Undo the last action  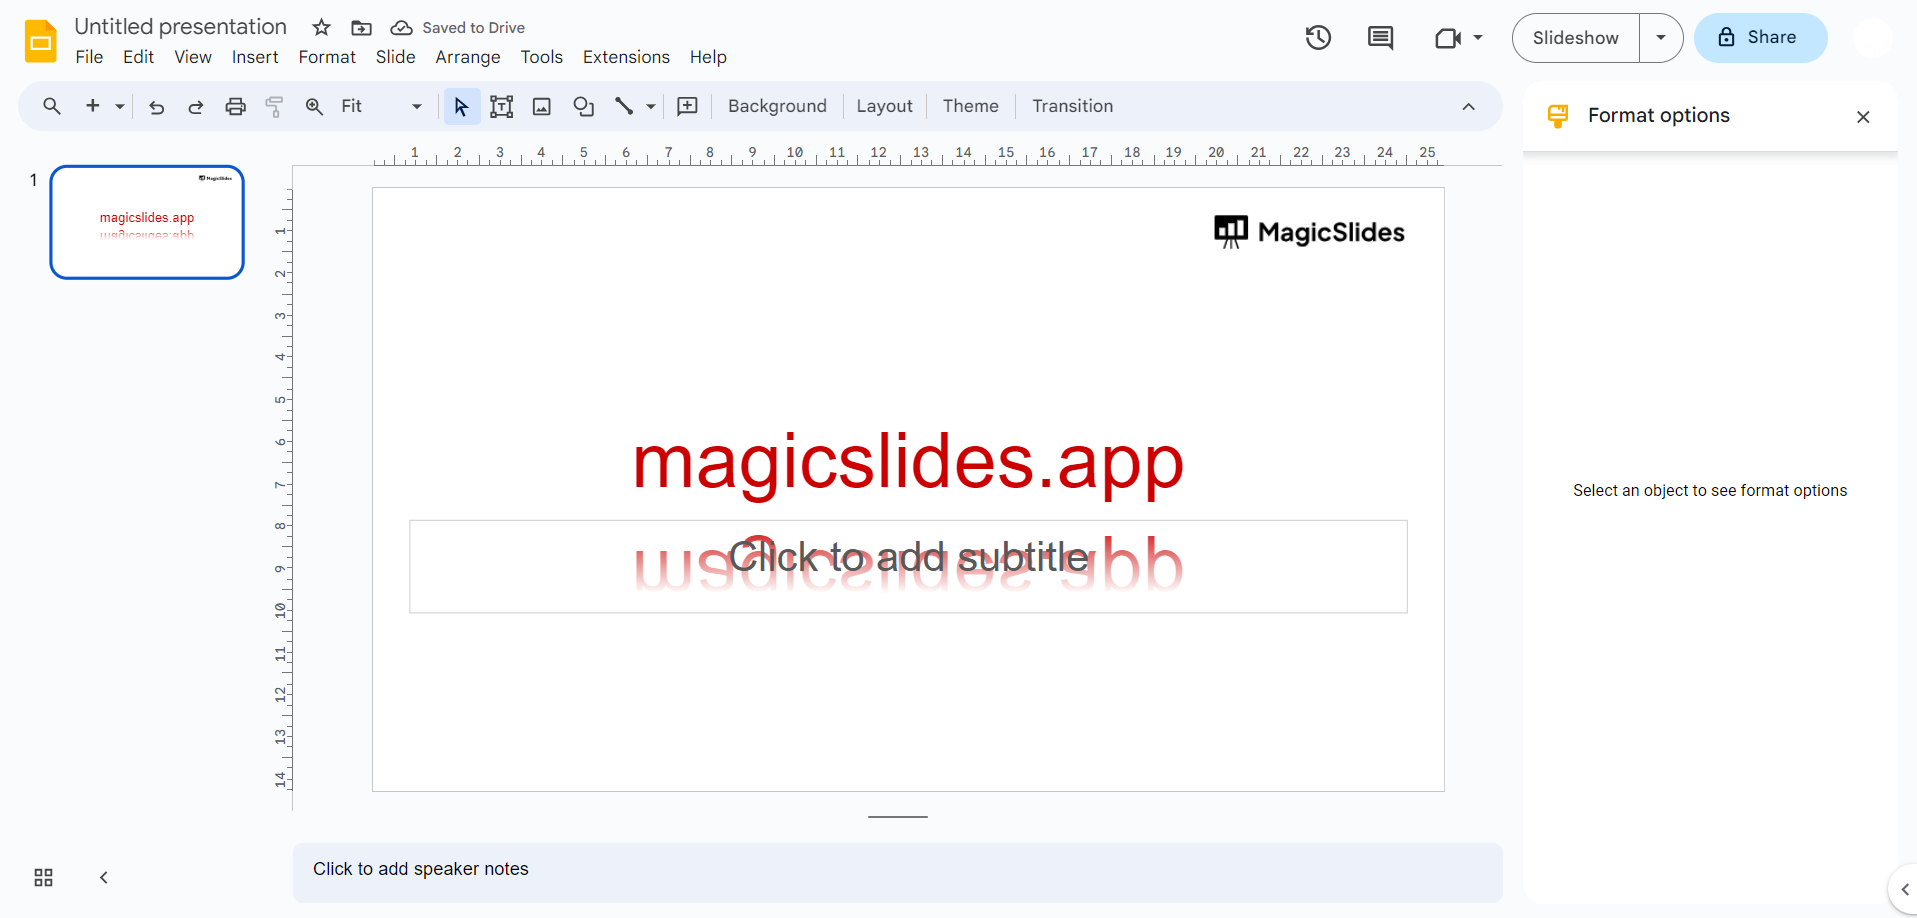157,106
